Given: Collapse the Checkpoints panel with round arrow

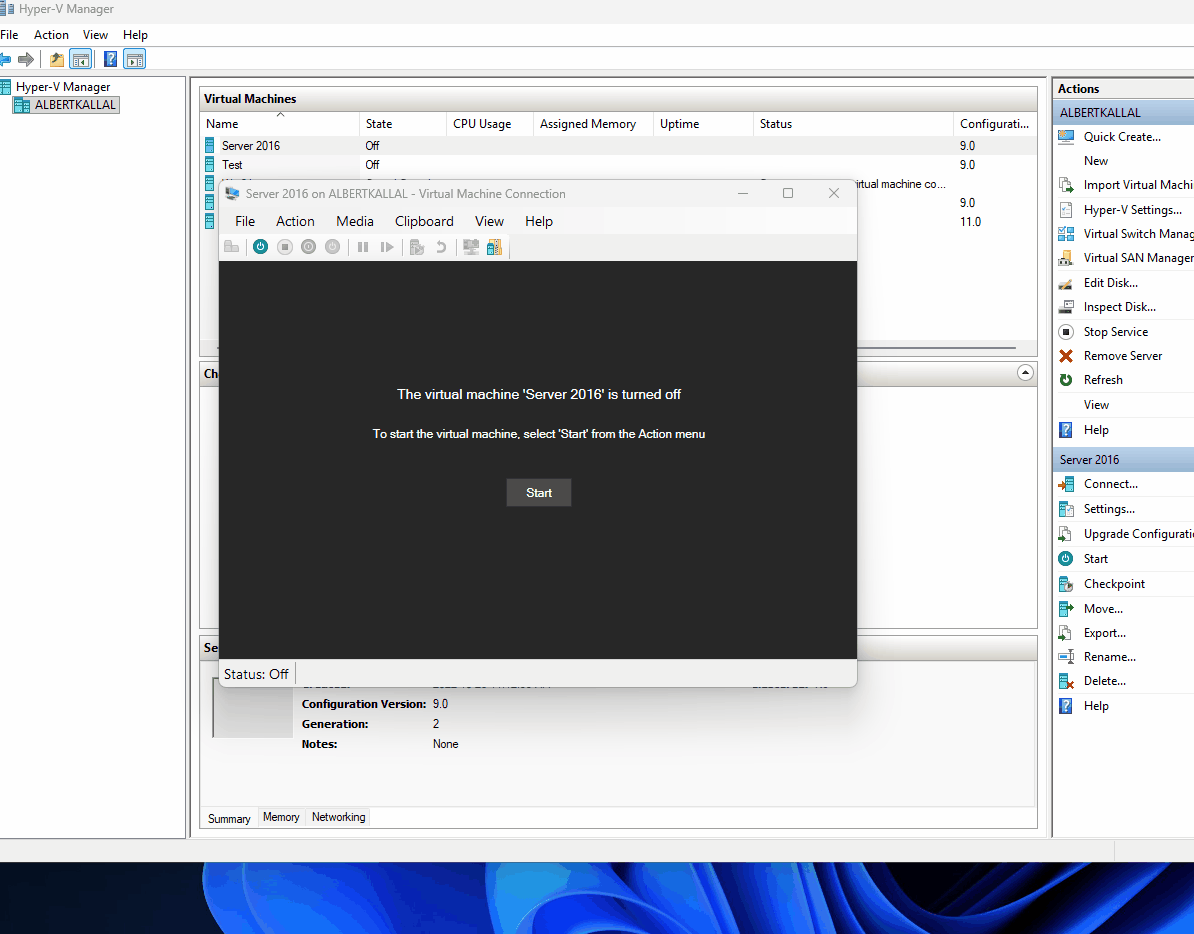Looking at the screenshot, I should coord(1025,373).
